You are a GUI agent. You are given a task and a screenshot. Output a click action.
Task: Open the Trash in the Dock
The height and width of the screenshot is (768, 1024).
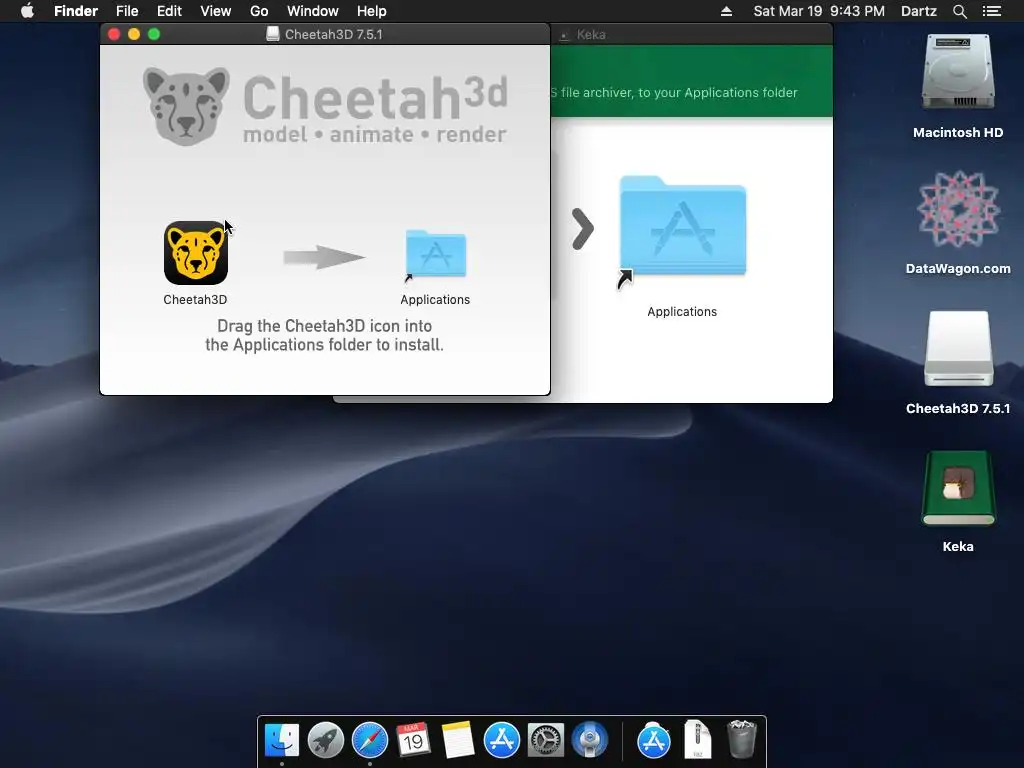pos(741,739)
